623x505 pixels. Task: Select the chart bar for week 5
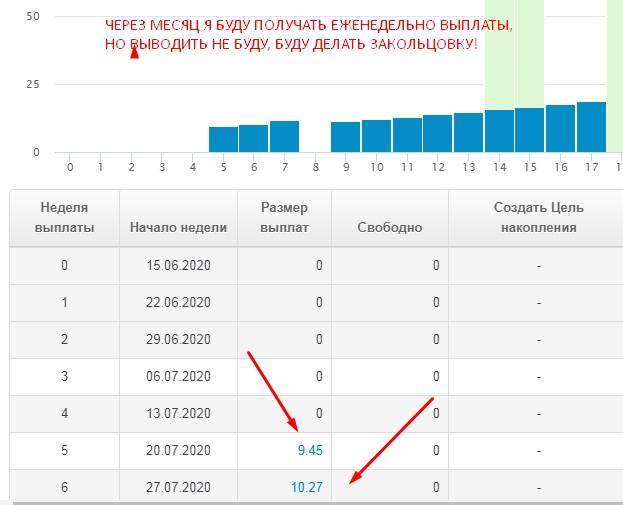223,139
